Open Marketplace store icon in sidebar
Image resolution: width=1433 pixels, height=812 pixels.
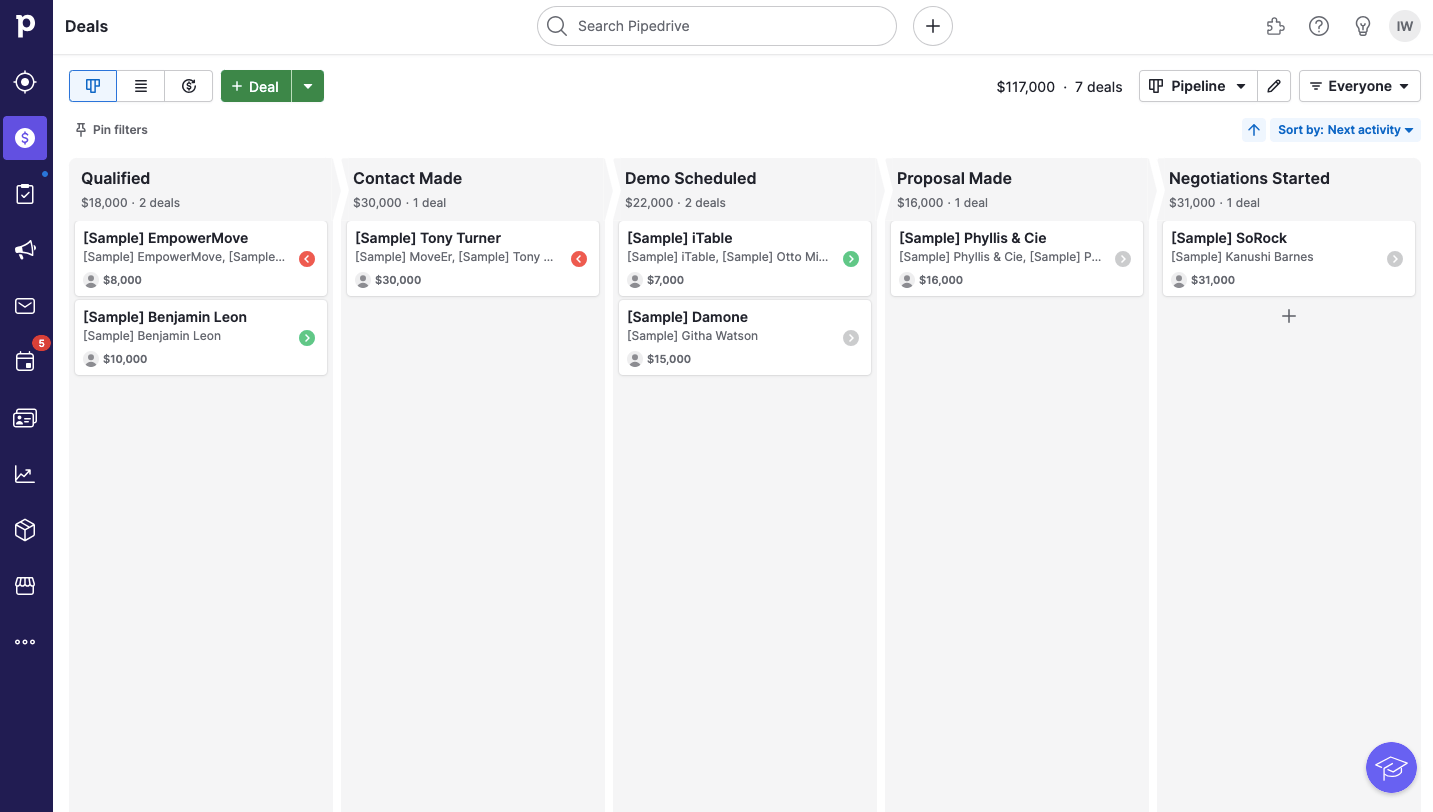[x=26, y=586]
